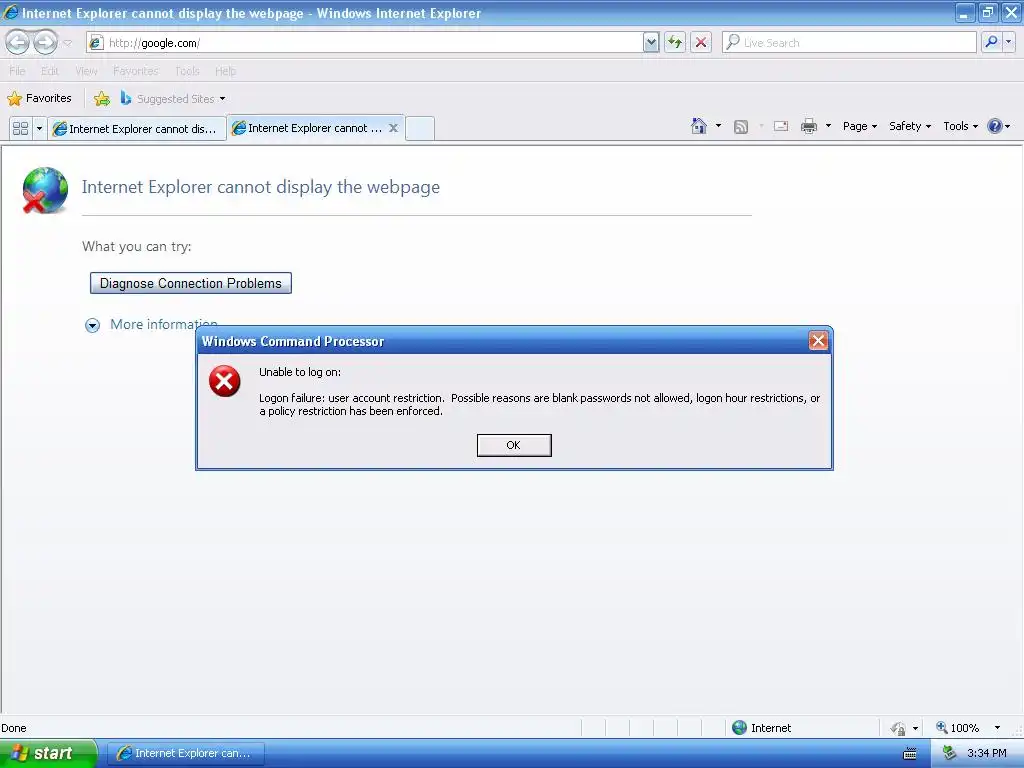The height and width of the screenshot is (768, 1024).
Task: Click the Read Mail envelope icon
Action: pyautogui.click(x=781, y=126)
